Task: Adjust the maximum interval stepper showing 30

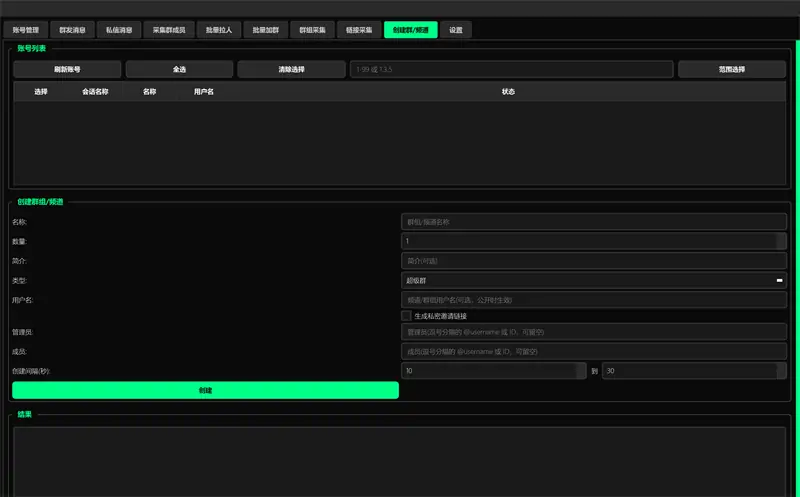Action: point(781,371)
